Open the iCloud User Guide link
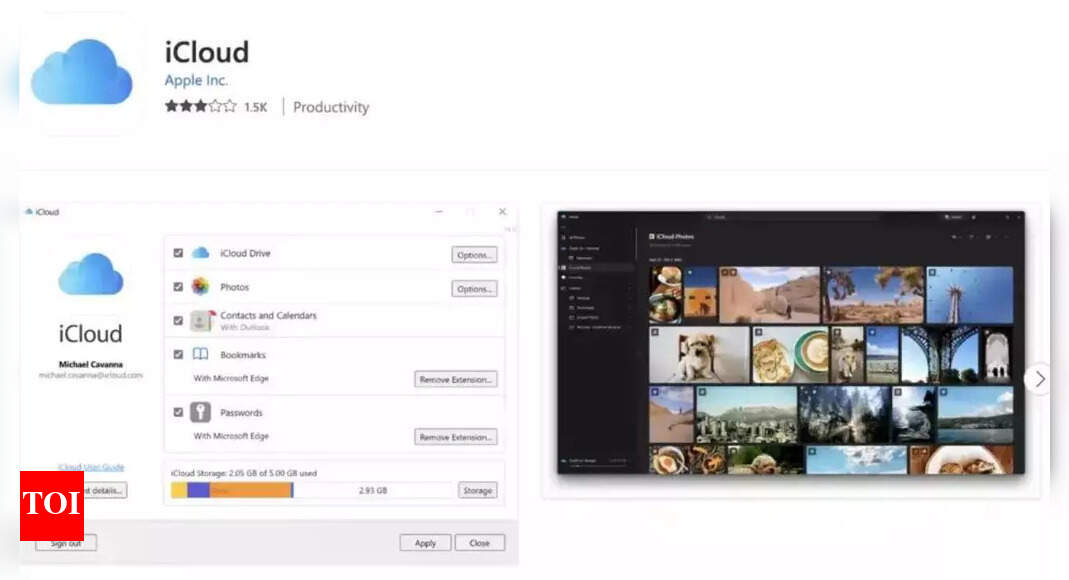Image resolution: width=1069 pixels, height=580 pixels. (88, 466)
